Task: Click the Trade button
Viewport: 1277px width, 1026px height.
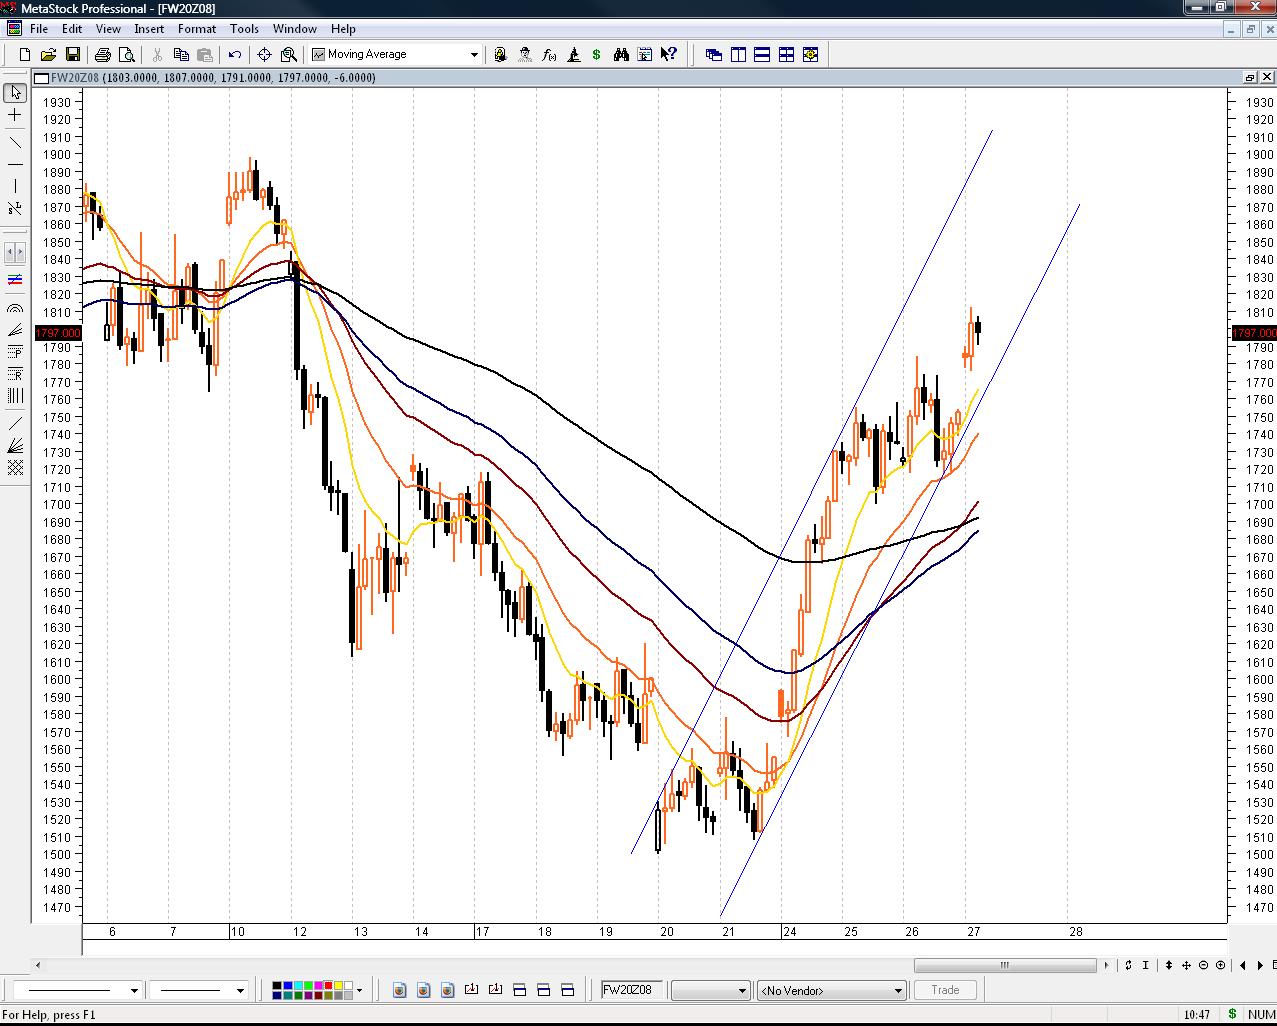Action: [945, 990]
